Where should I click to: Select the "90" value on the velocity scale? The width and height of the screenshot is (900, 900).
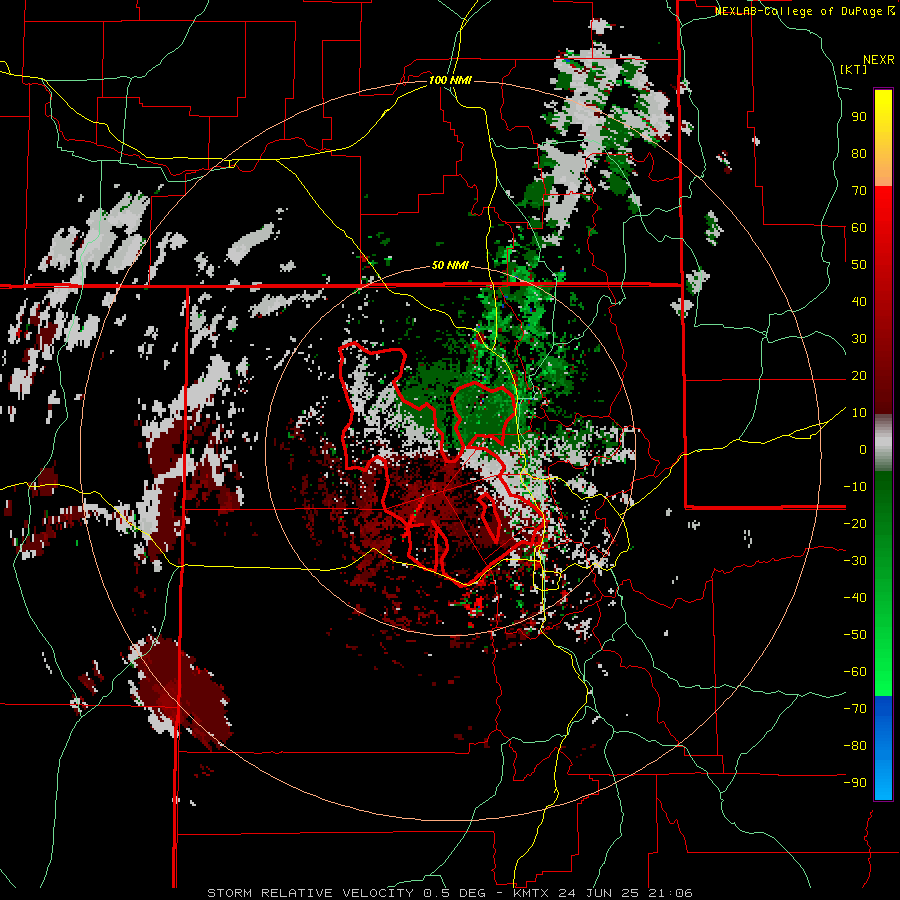859,117
